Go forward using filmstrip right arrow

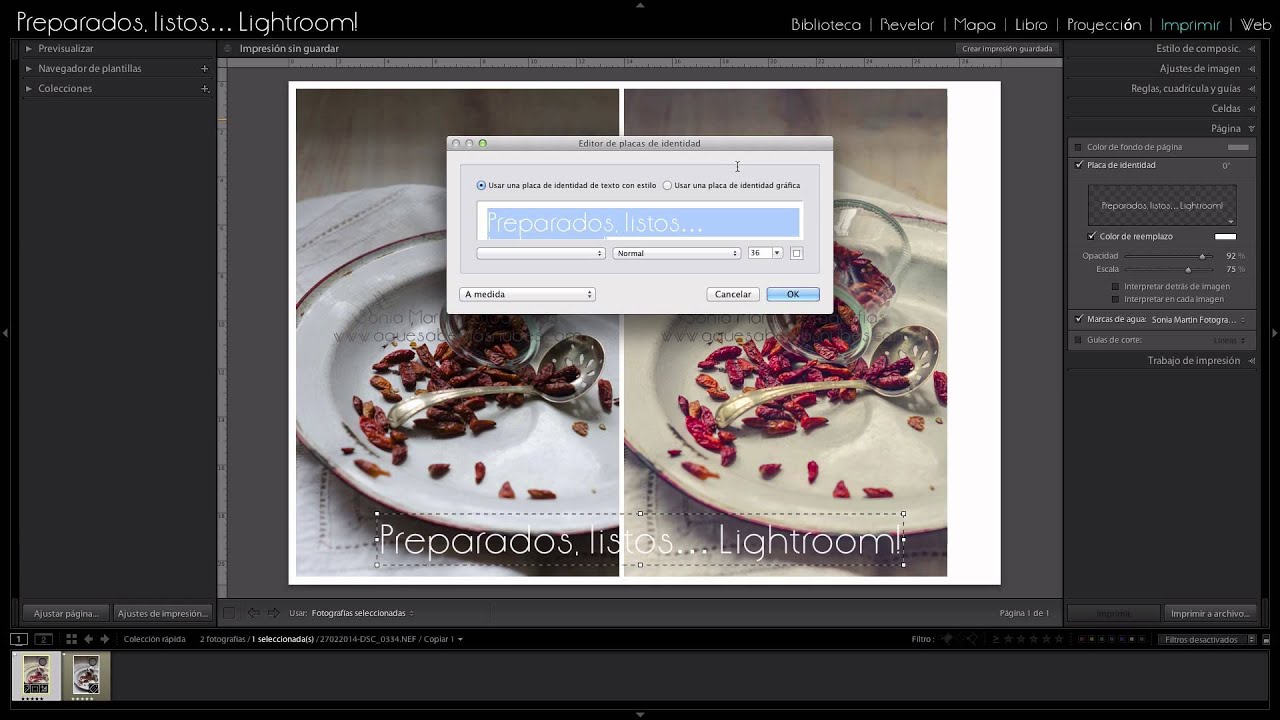104,639
